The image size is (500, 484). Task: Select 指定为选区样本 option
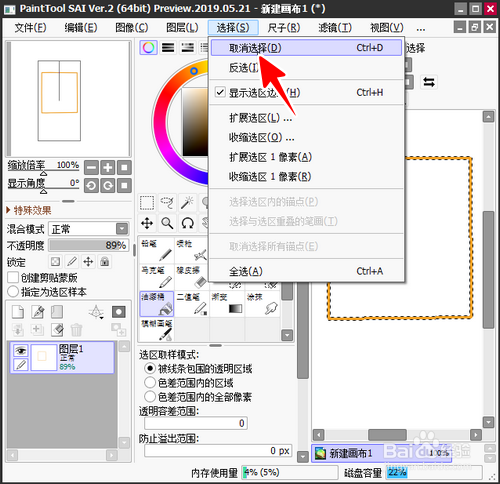(x=13, y=292)
